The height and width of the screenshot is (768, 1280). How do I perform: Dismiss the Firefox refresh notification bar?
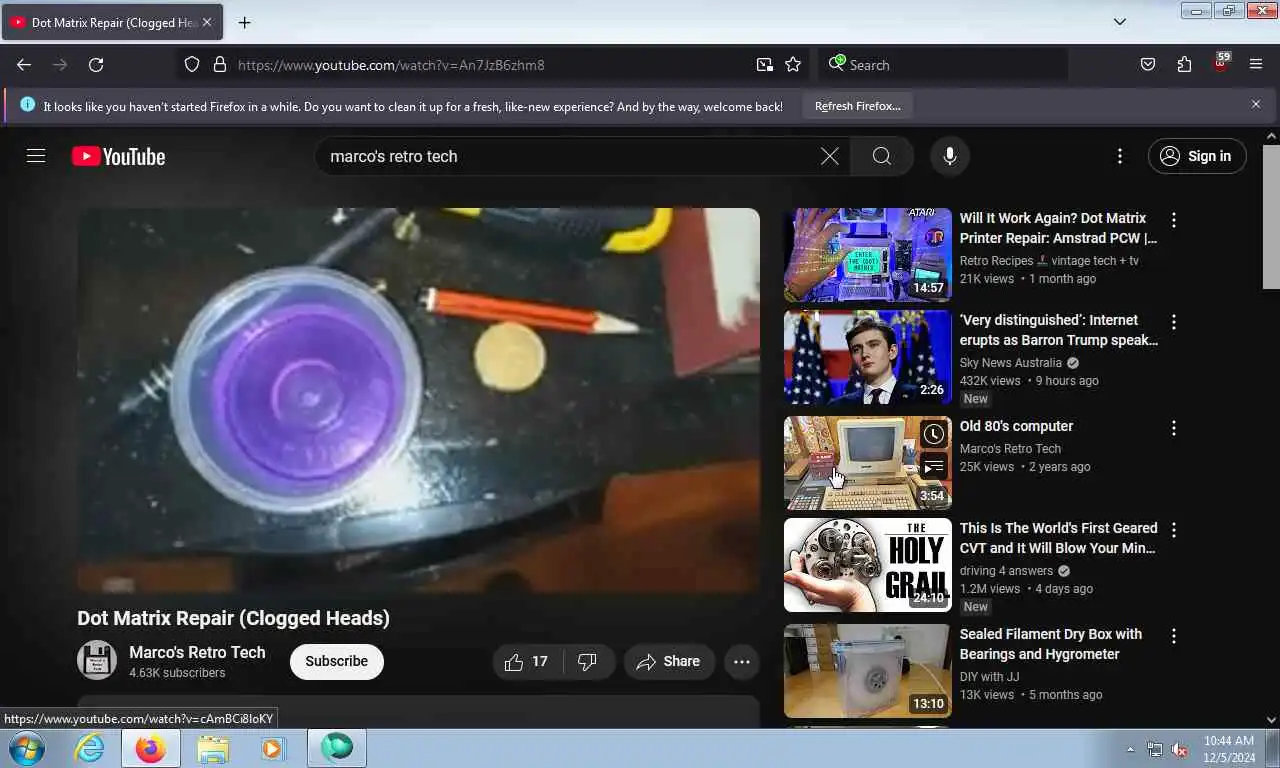point(1256,104)
